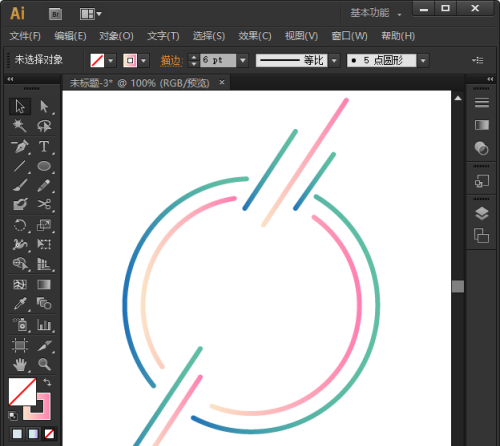This screenshot has width=500, height=446.
Task: Select the Type tool
Action: [44, 146]
